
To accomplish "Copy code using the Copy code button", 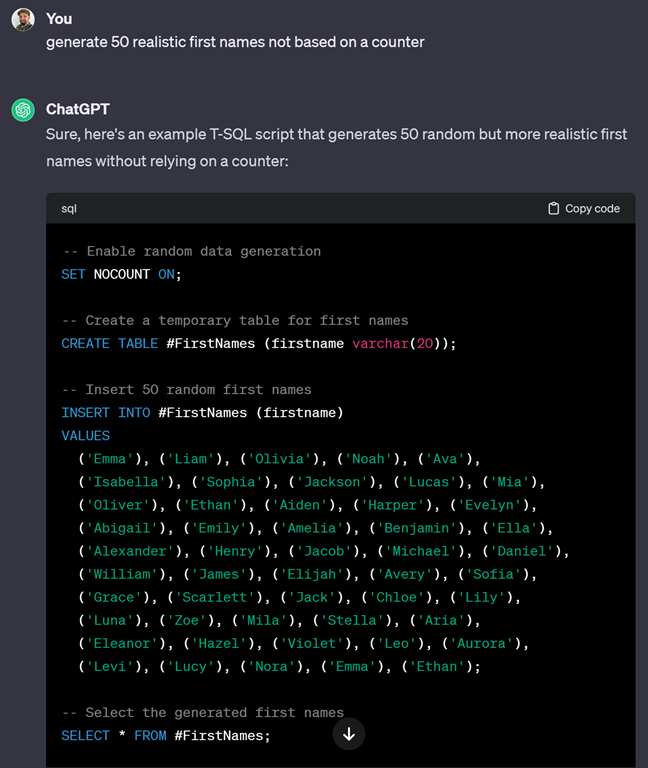I will pos(584,209).
